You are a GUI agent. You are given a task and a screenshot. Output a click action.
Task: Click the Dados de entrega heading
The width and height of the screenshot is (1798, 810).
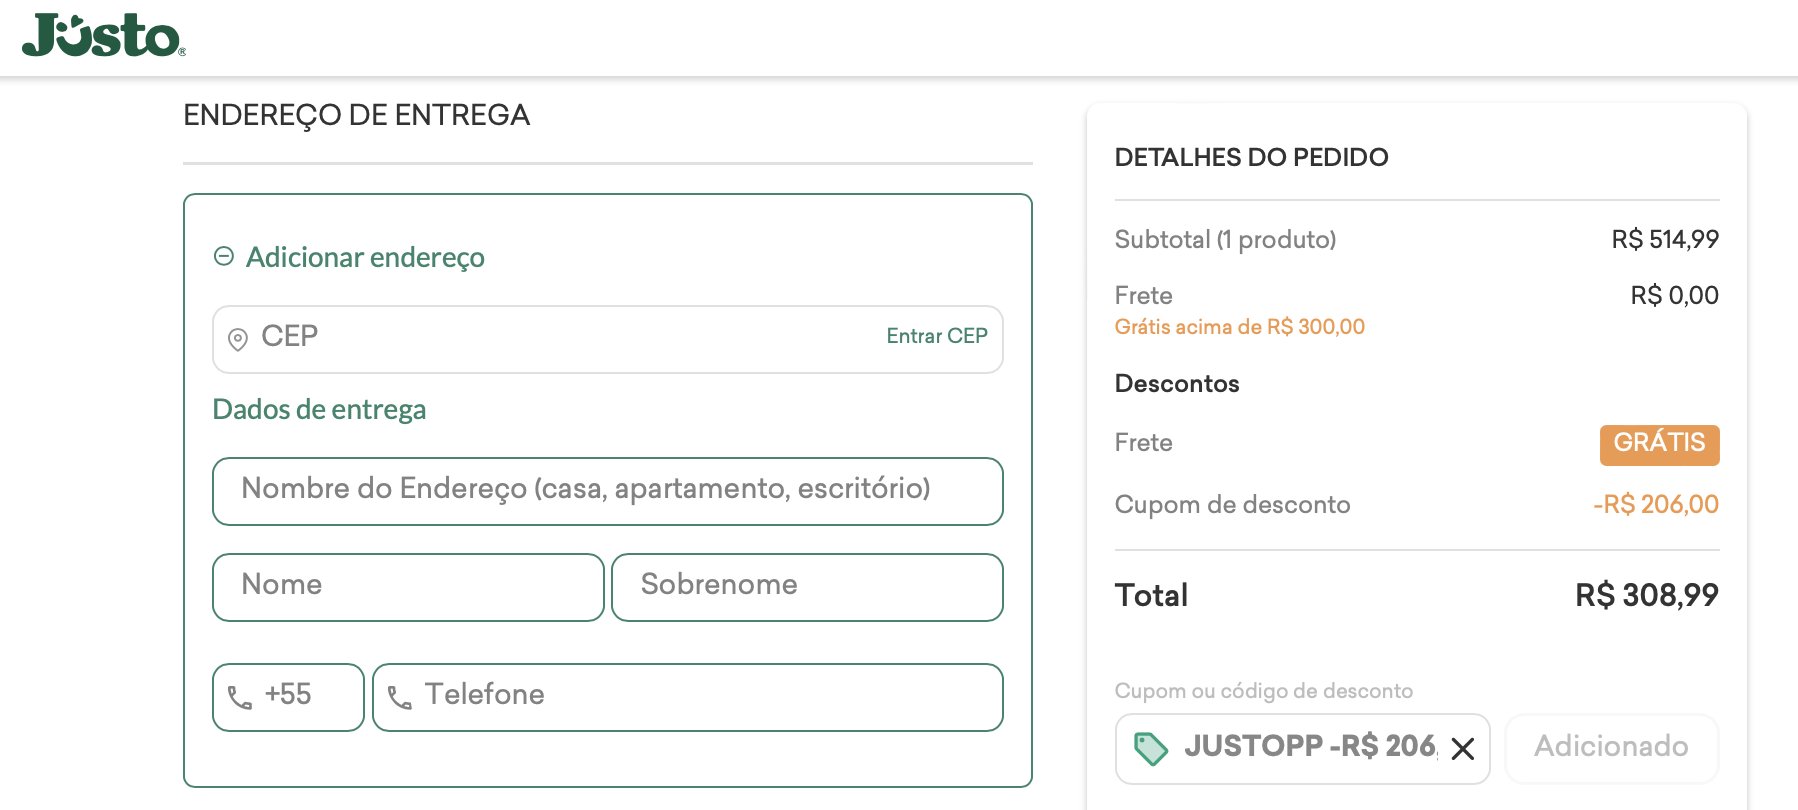(319, 409)
